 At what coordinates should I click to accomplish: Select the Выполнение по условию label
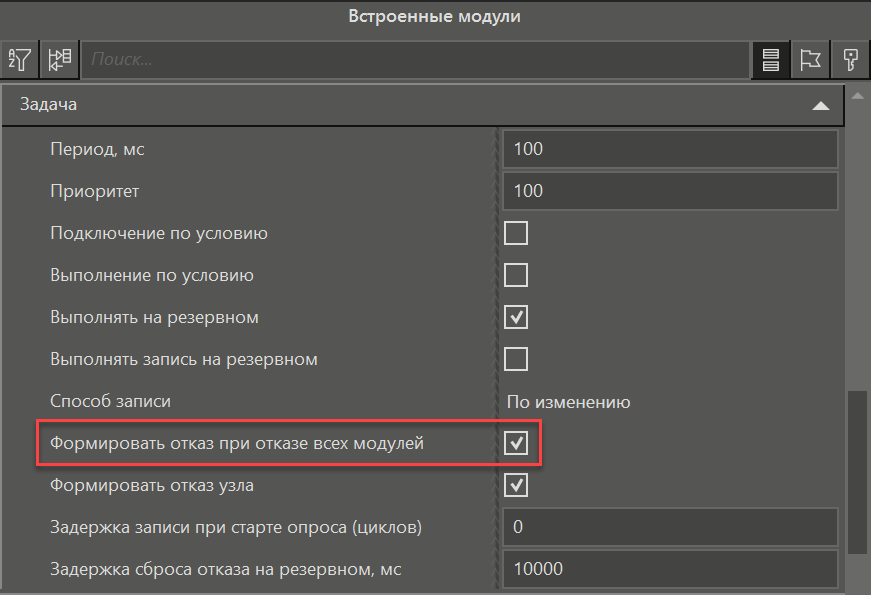coord(152,276)
